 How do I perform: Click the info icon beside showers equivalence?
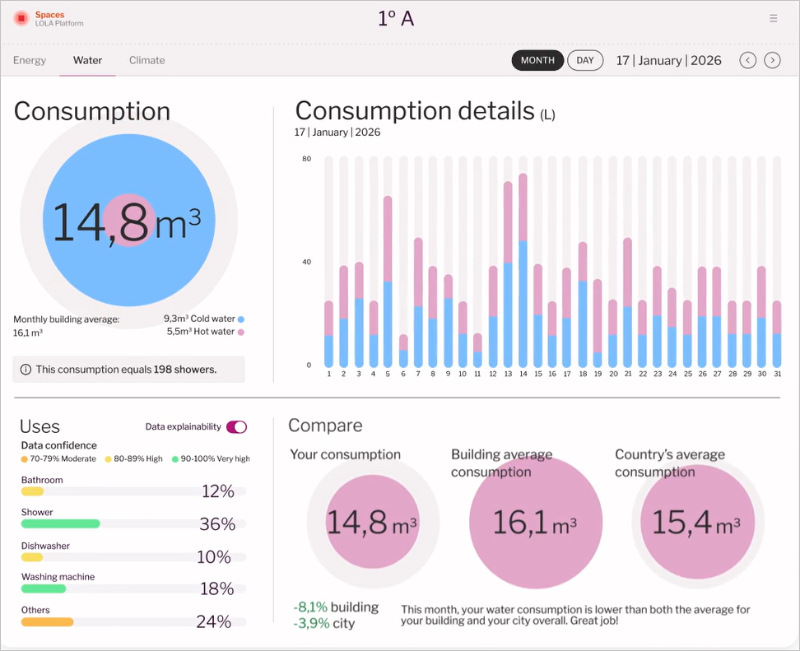25,370
